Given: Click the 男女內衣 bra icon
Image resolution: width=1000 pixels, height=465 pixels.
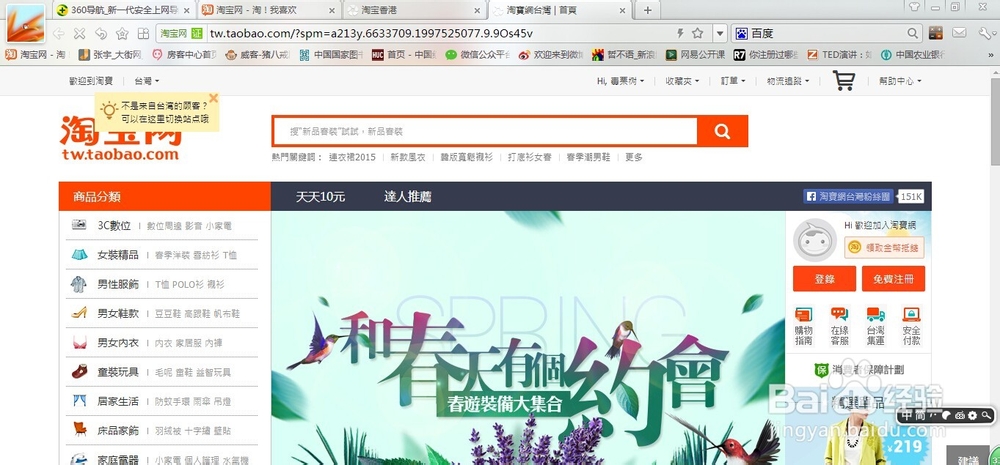Looking at the screenshot, I should point(79,343).
